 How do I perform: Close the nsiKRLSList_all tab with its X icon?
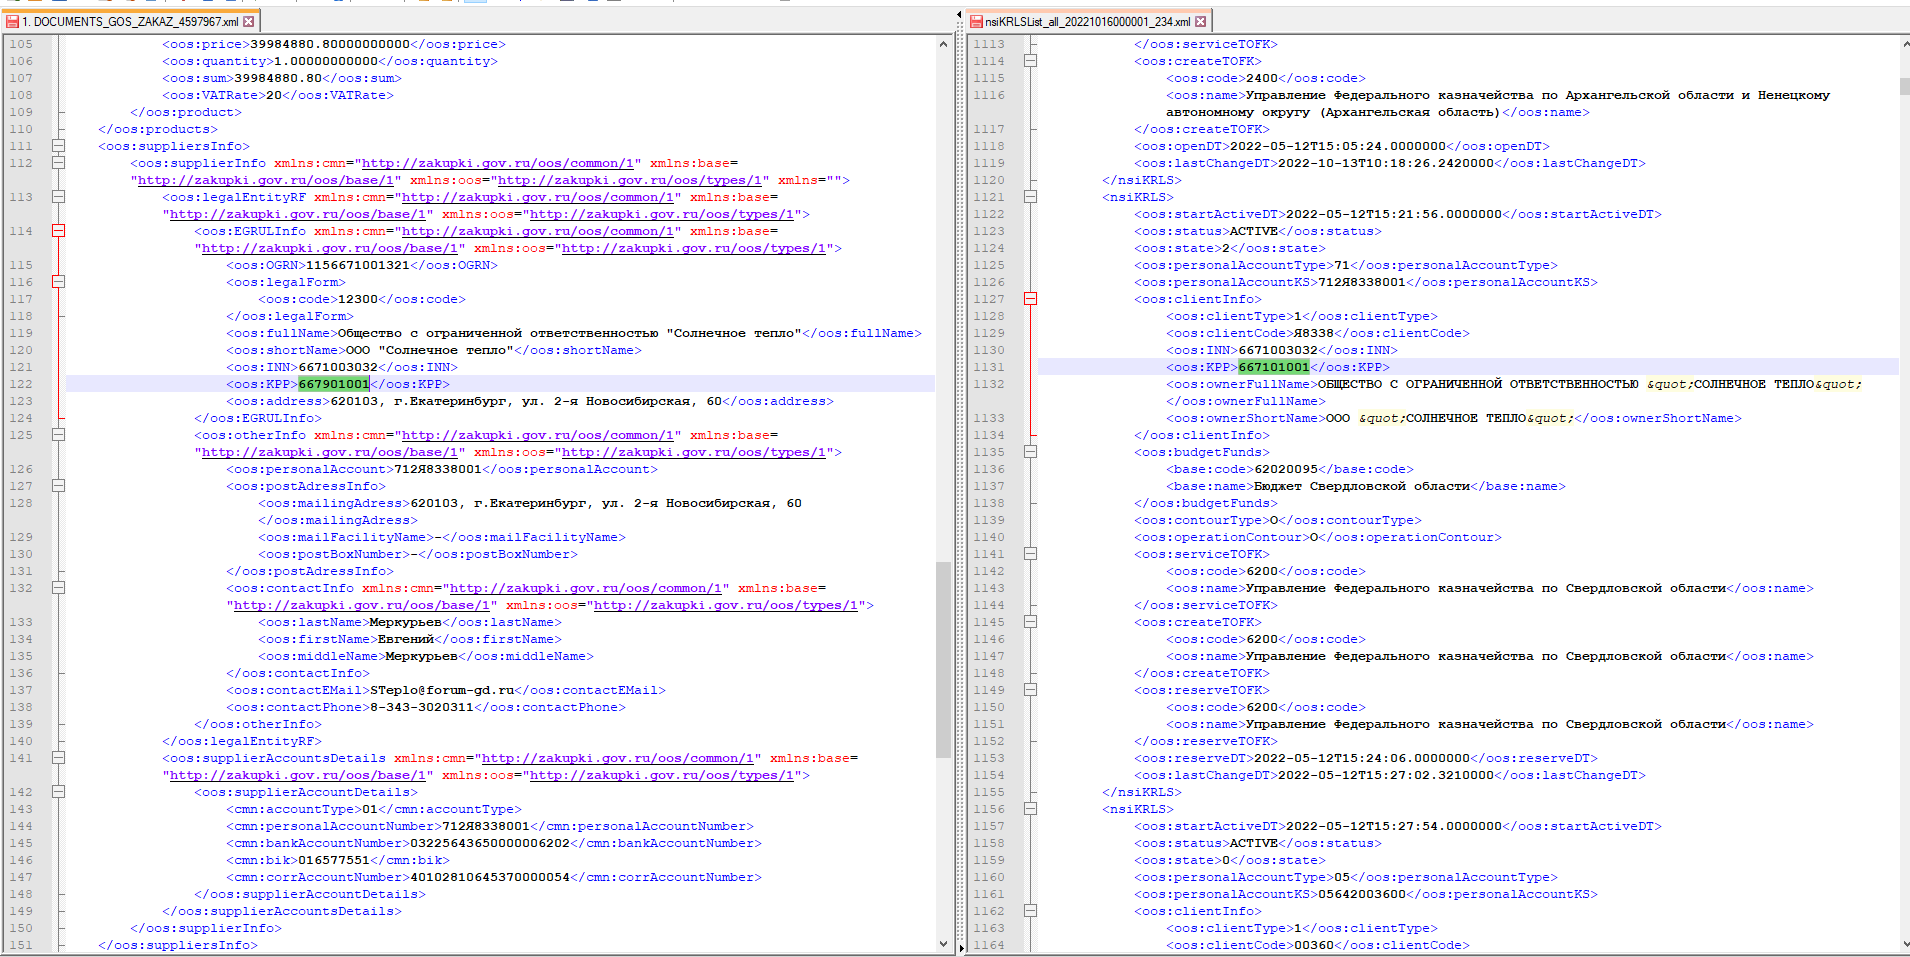point(1200,21)
